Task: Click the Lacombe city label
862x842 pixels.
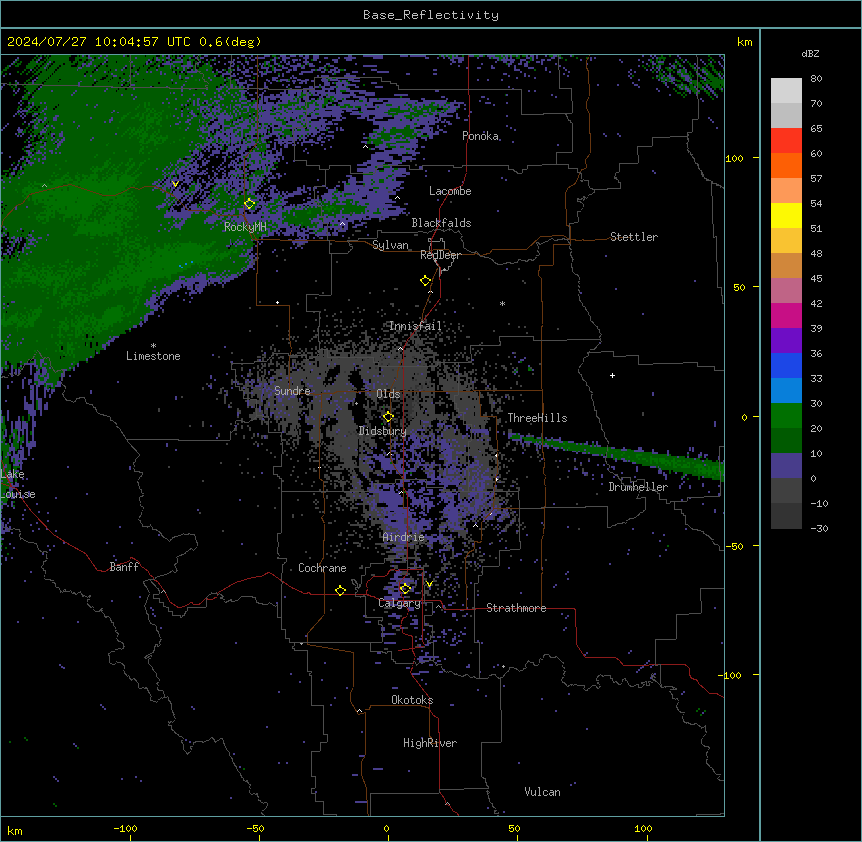Action: (x=450, y=191)
